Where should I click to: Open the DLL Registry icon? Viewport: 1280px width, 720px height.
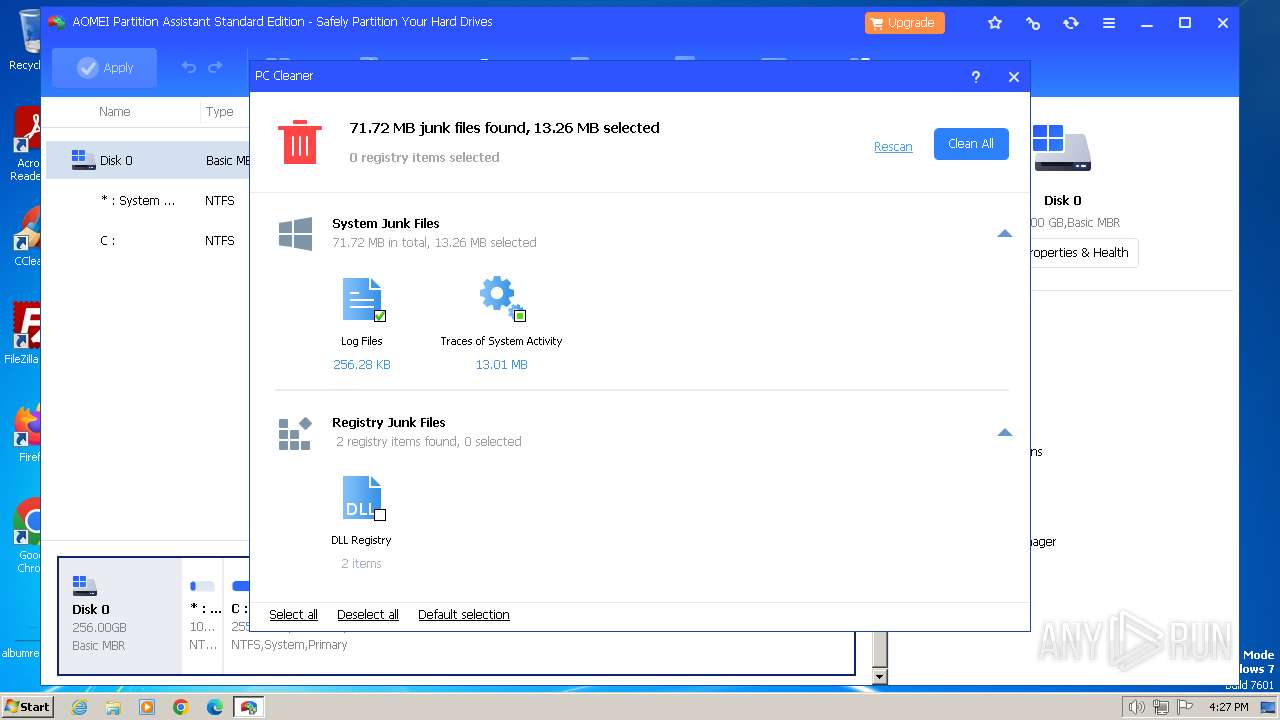pos(362,498)
